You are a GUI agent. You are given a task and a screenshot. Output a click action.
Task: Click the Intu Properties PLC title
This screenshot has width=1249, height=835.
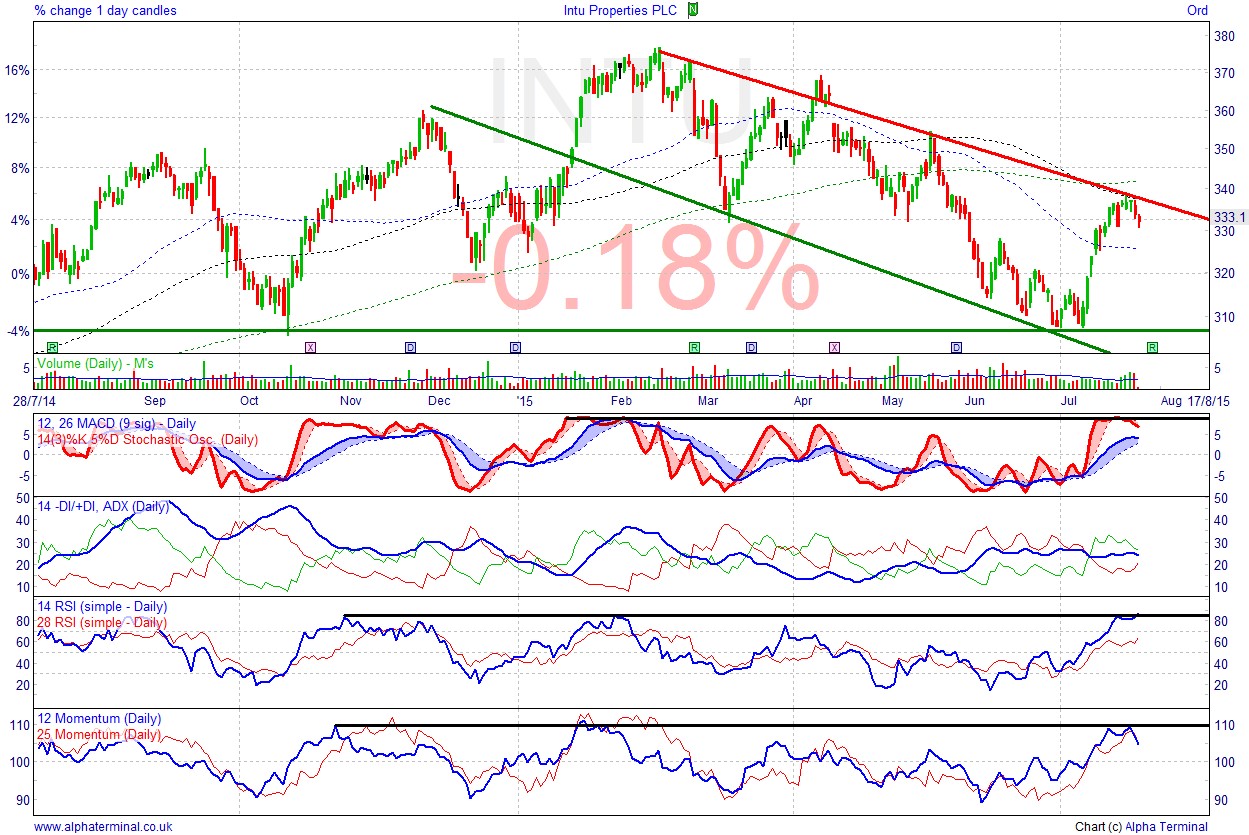(x=621, y=11)
